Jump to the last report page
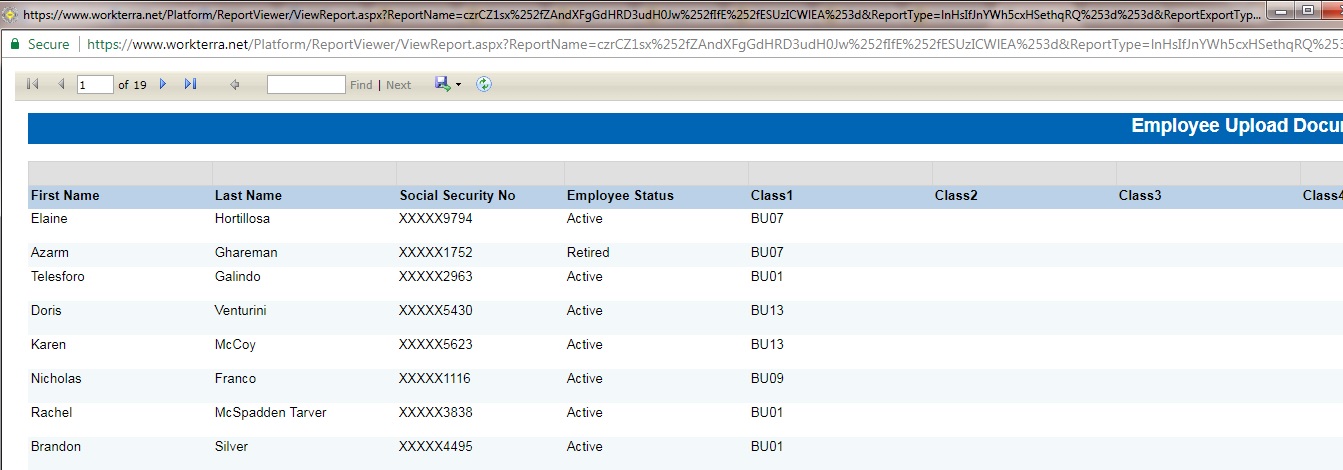The height and width of the screenshot is (470, 1343). click(x=190, y=85)
